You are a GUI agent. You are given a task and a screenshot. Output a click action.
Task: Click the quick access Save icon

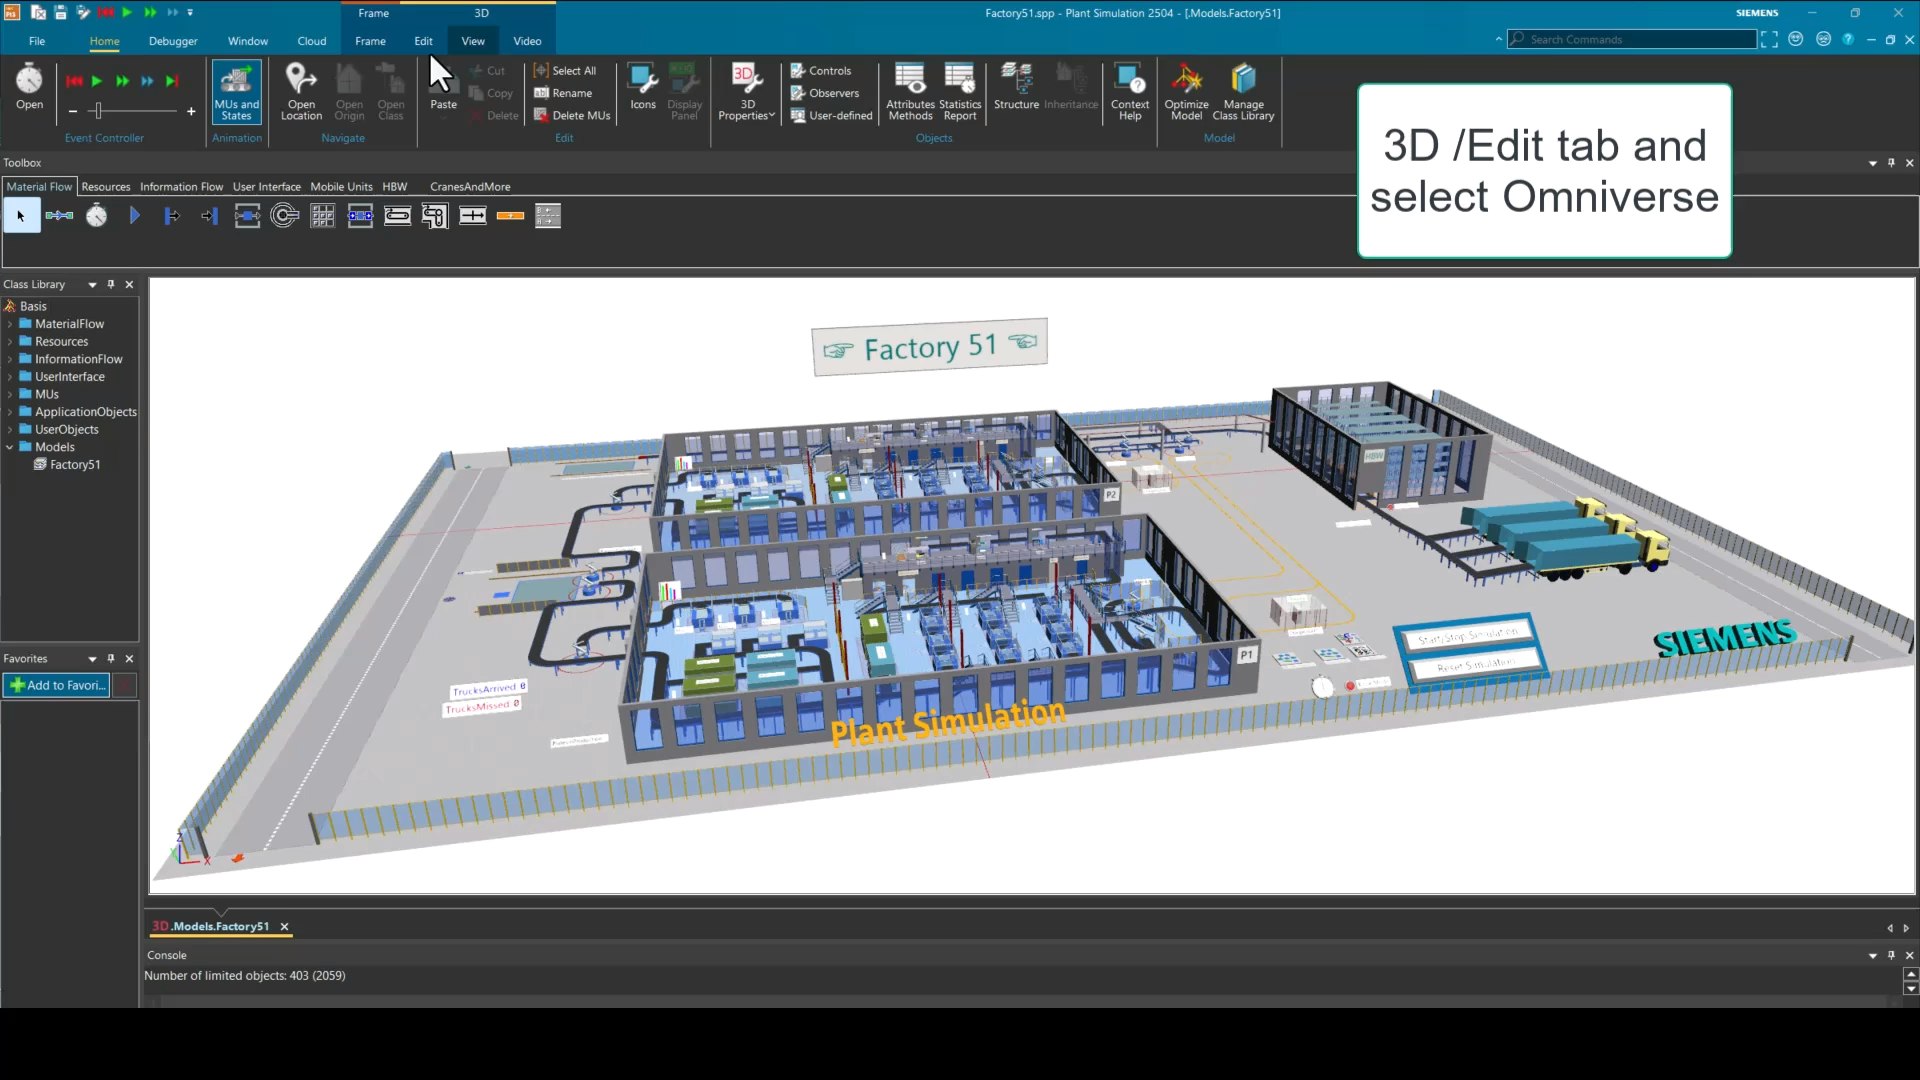(60, 13)
